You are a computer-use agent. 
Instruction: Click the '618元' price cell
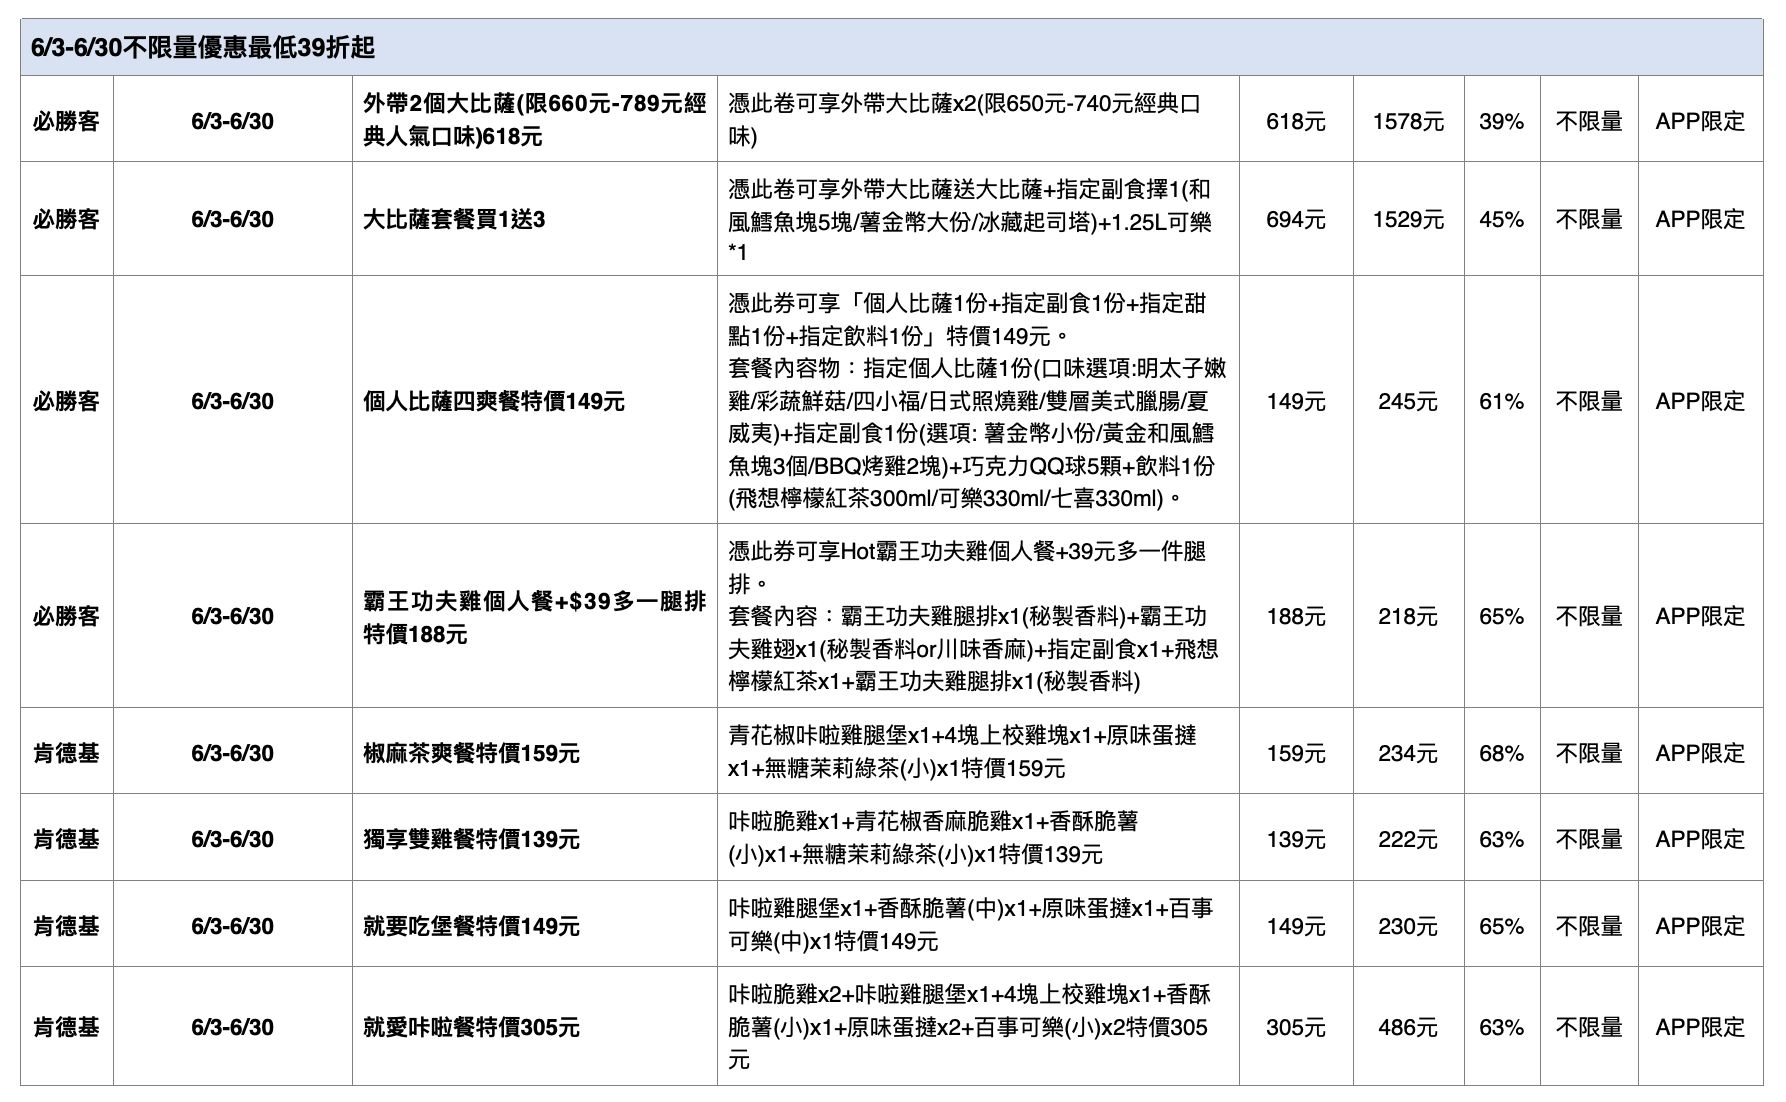click(x=1296, y=121)
